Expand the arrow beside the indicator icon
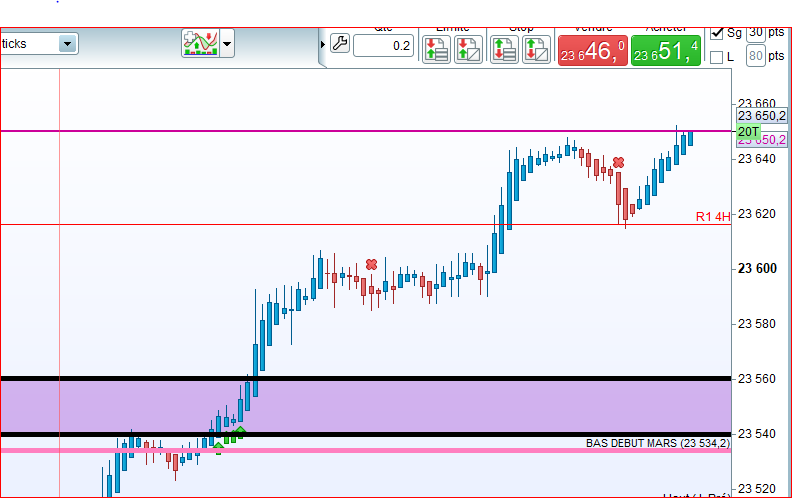The image size is (792, 498). click(227, 44)
